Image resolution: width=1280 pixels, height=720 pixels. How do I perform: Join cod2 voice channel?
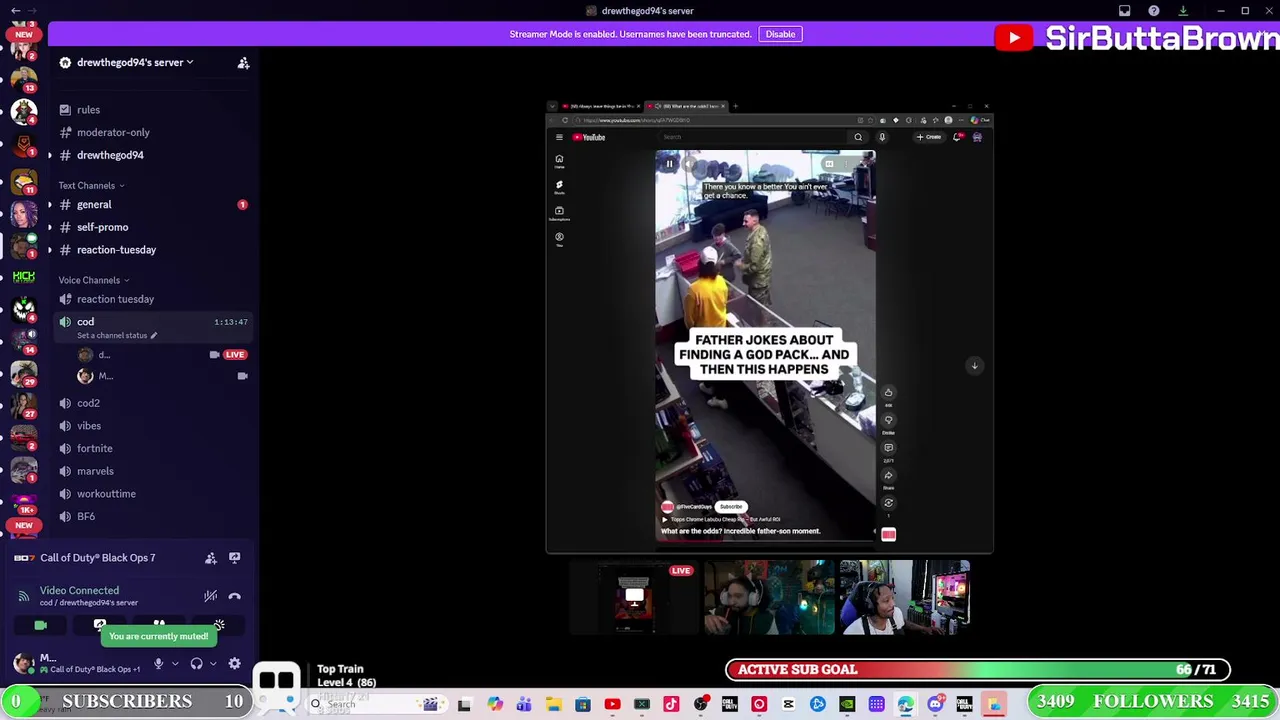[x=88, y=403]
